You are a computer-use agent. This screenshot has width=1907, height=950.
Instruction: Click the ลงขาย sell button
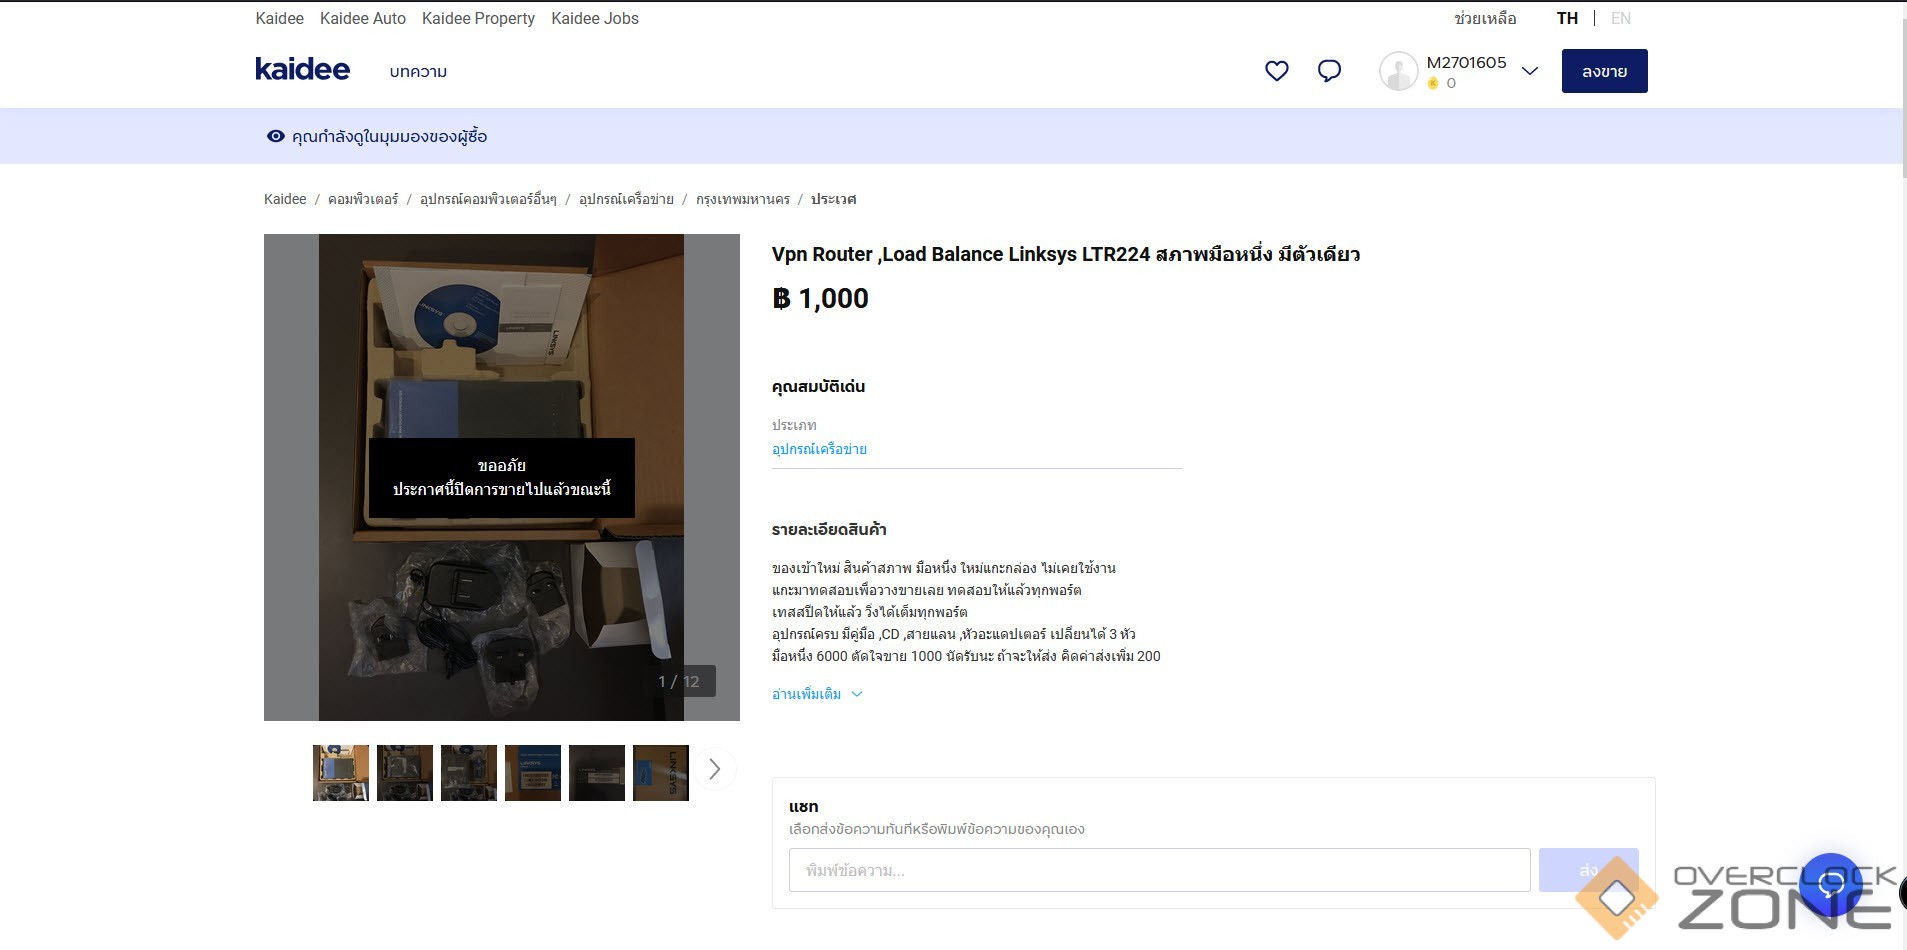coord(1604,71)
